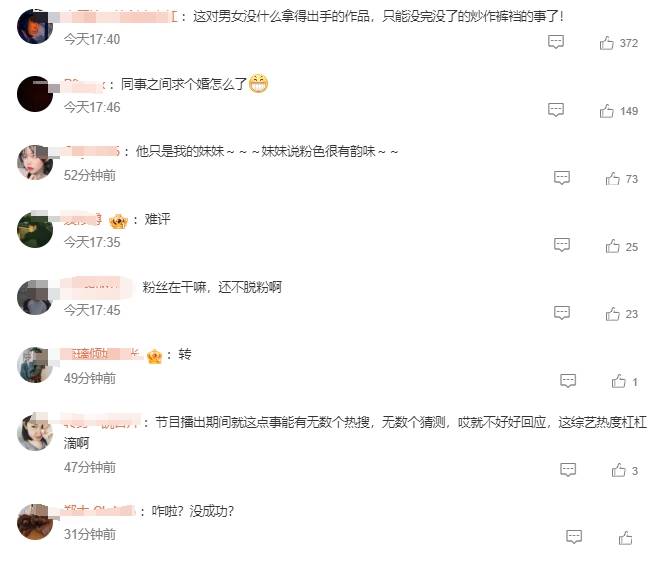668x562 pixels.
Task: Reply to the 粉丝在干嘛 comment
Action: coord(562,312)
